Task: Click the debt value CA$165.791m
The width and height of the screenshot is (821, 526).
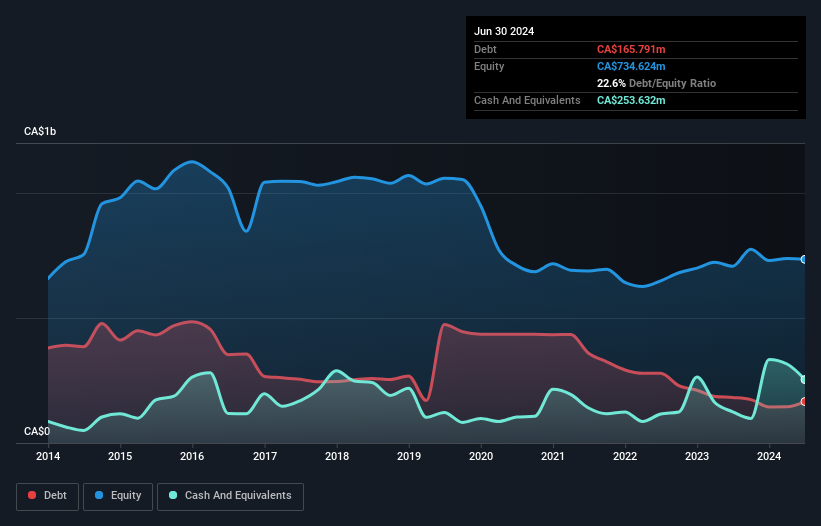Action: tap(631, 49)
